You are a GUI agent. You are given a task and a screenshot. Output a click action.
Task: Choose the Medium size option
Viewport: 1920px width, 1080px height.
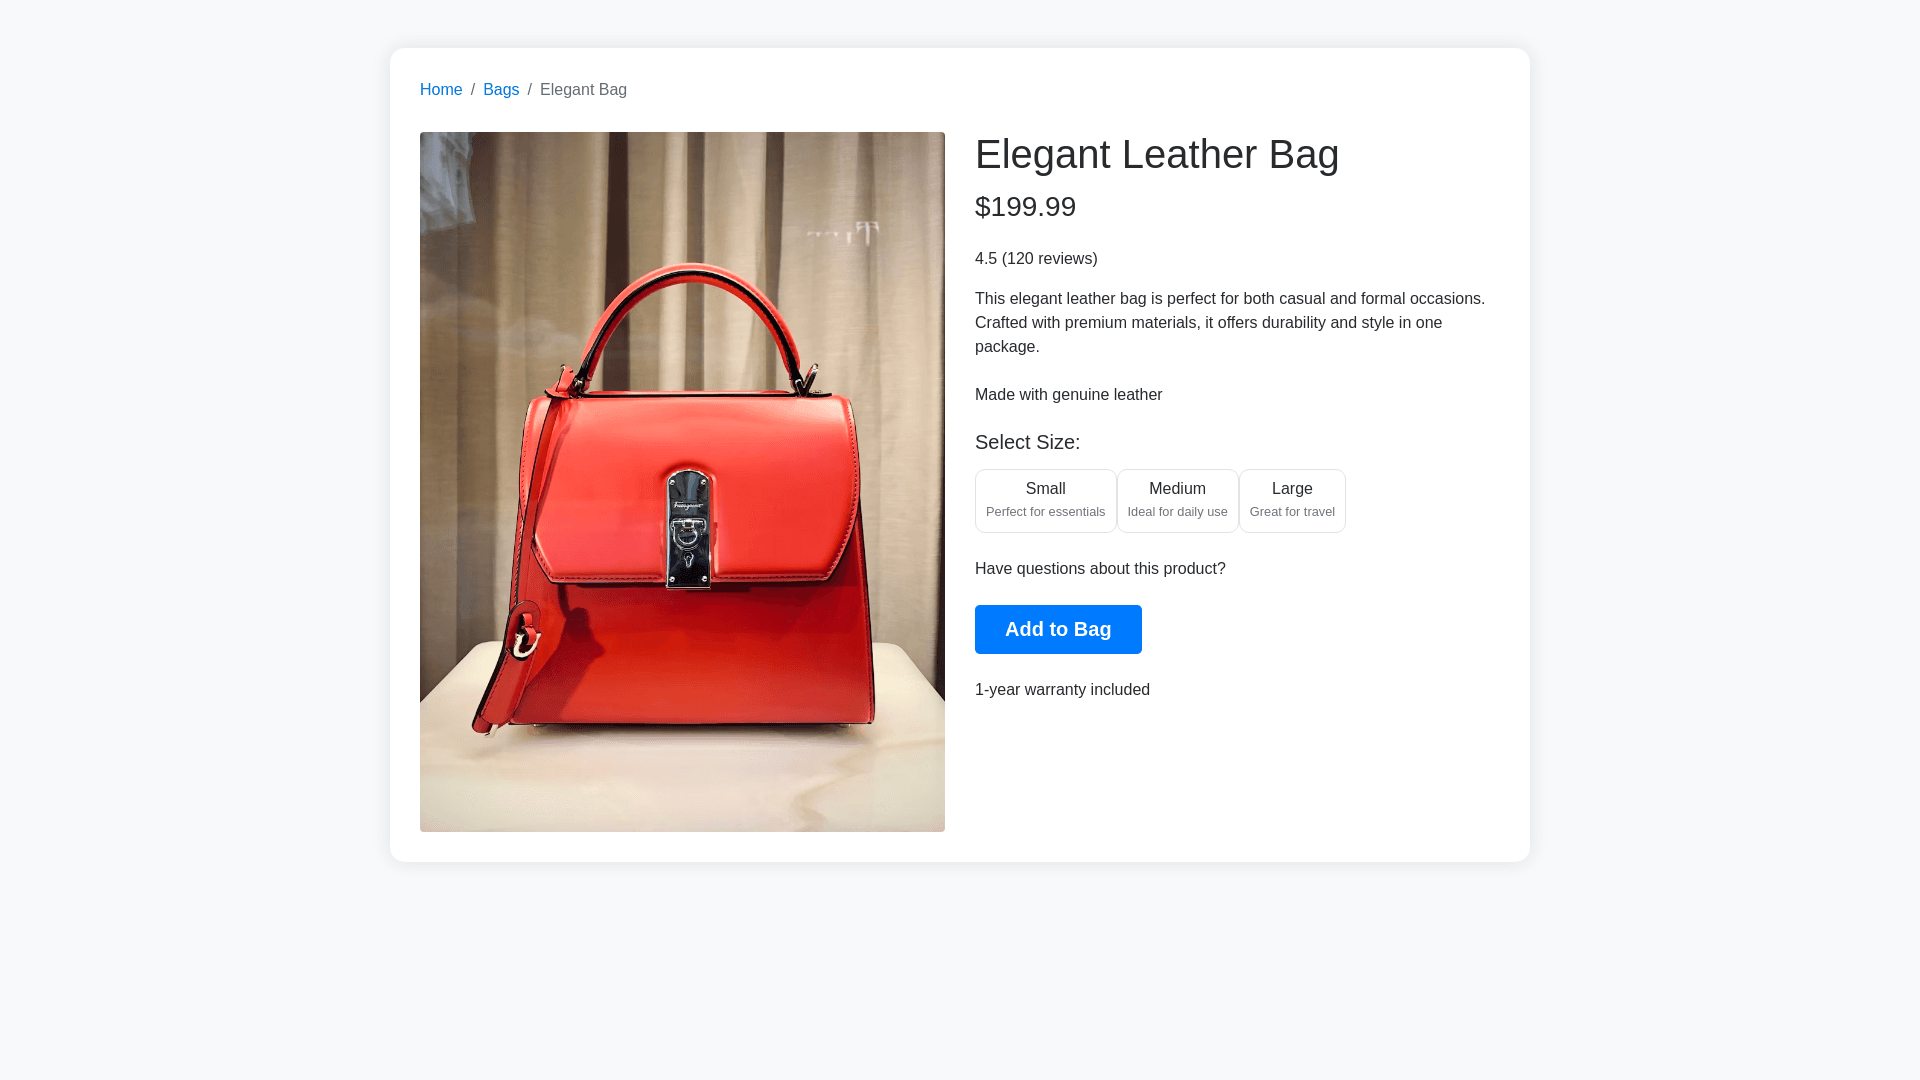[1177, 501]
